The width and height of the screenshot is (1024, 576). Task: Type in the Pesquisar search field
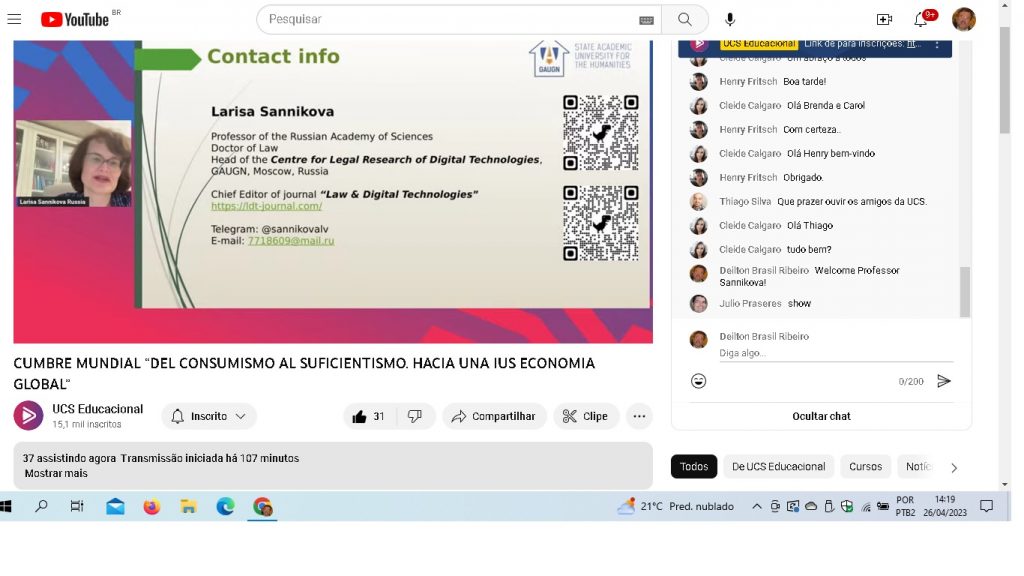click(450, 19)
